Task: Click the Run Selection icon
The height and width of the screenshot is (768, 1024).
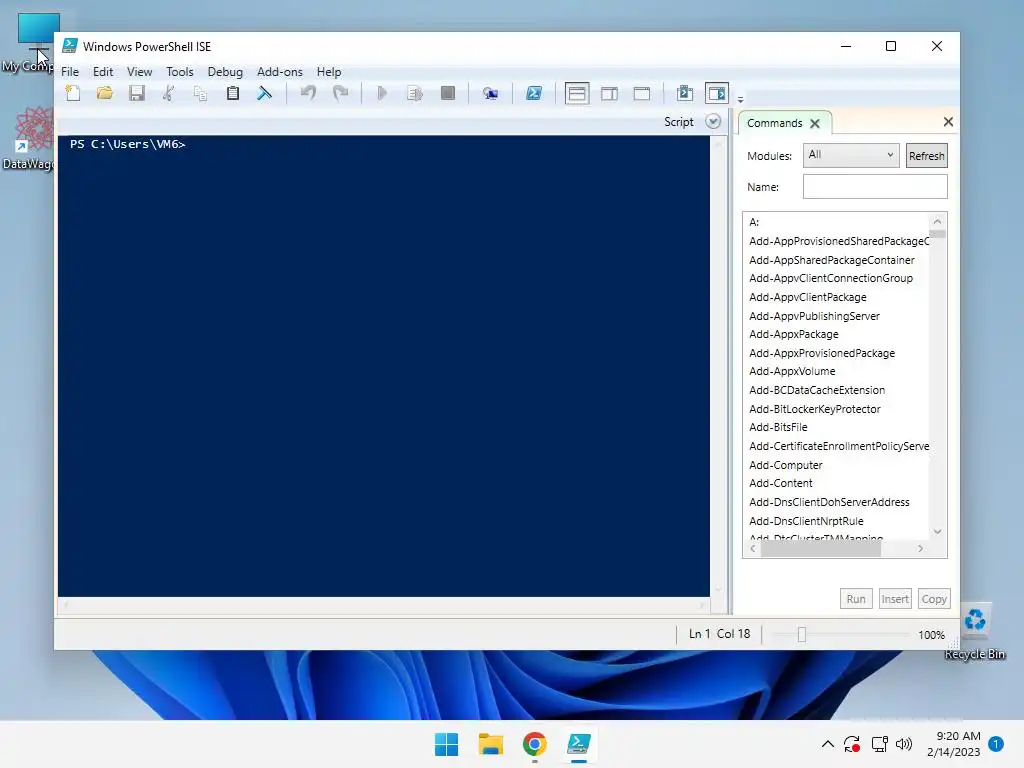Action: (415, 93)
